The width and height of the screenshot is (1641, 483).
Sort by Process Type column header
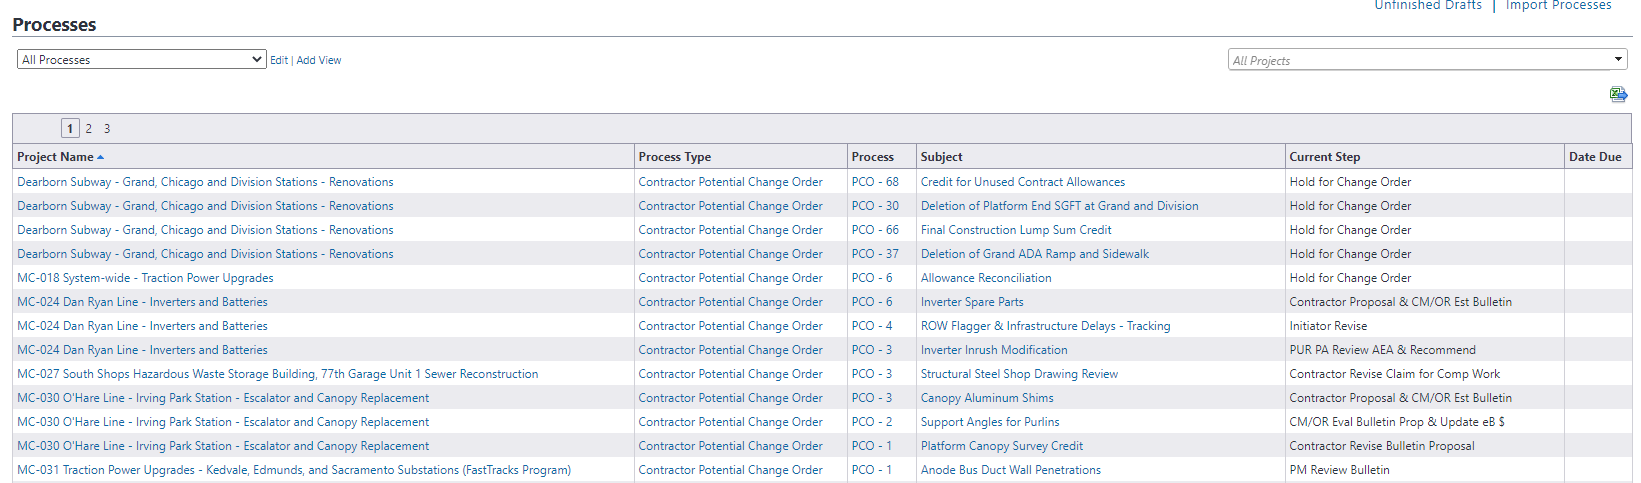point(675,157)
